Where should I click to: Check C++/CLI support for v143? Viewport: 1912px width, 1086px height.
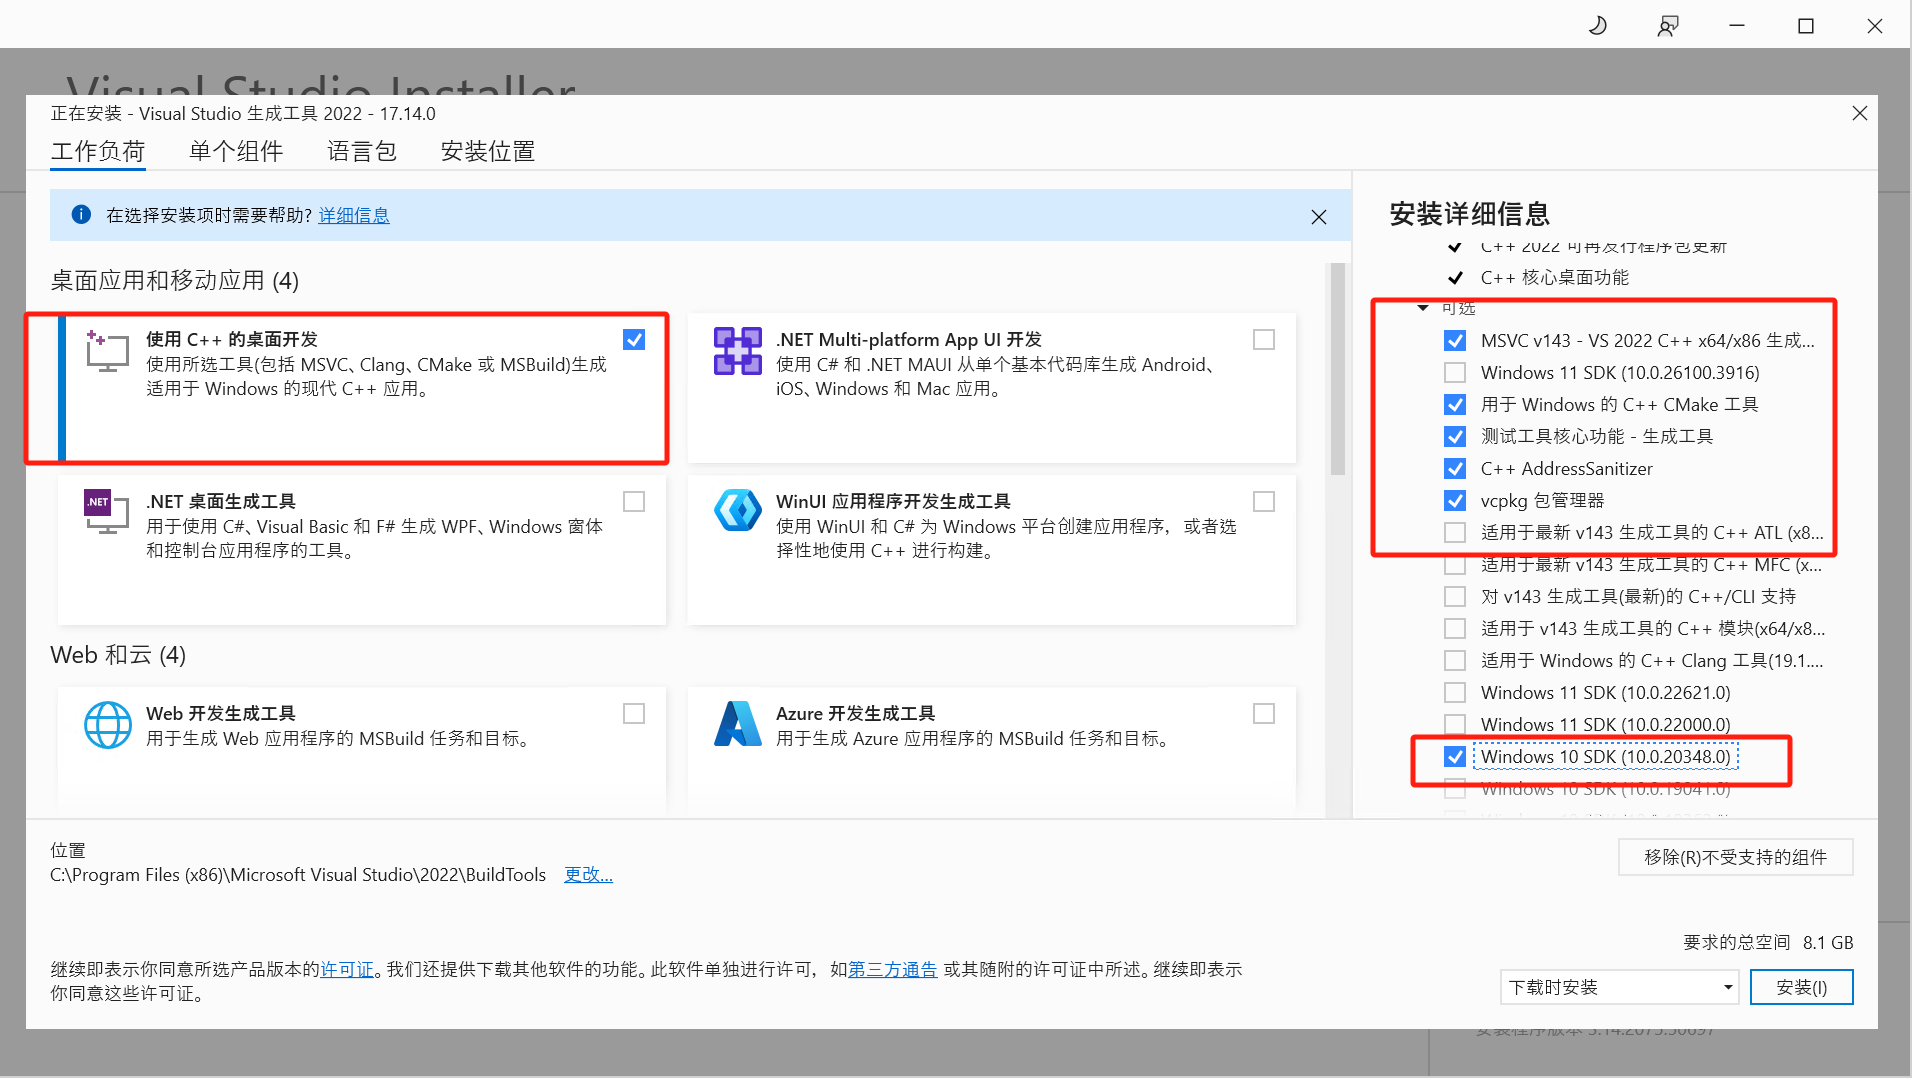(1455, 597)
